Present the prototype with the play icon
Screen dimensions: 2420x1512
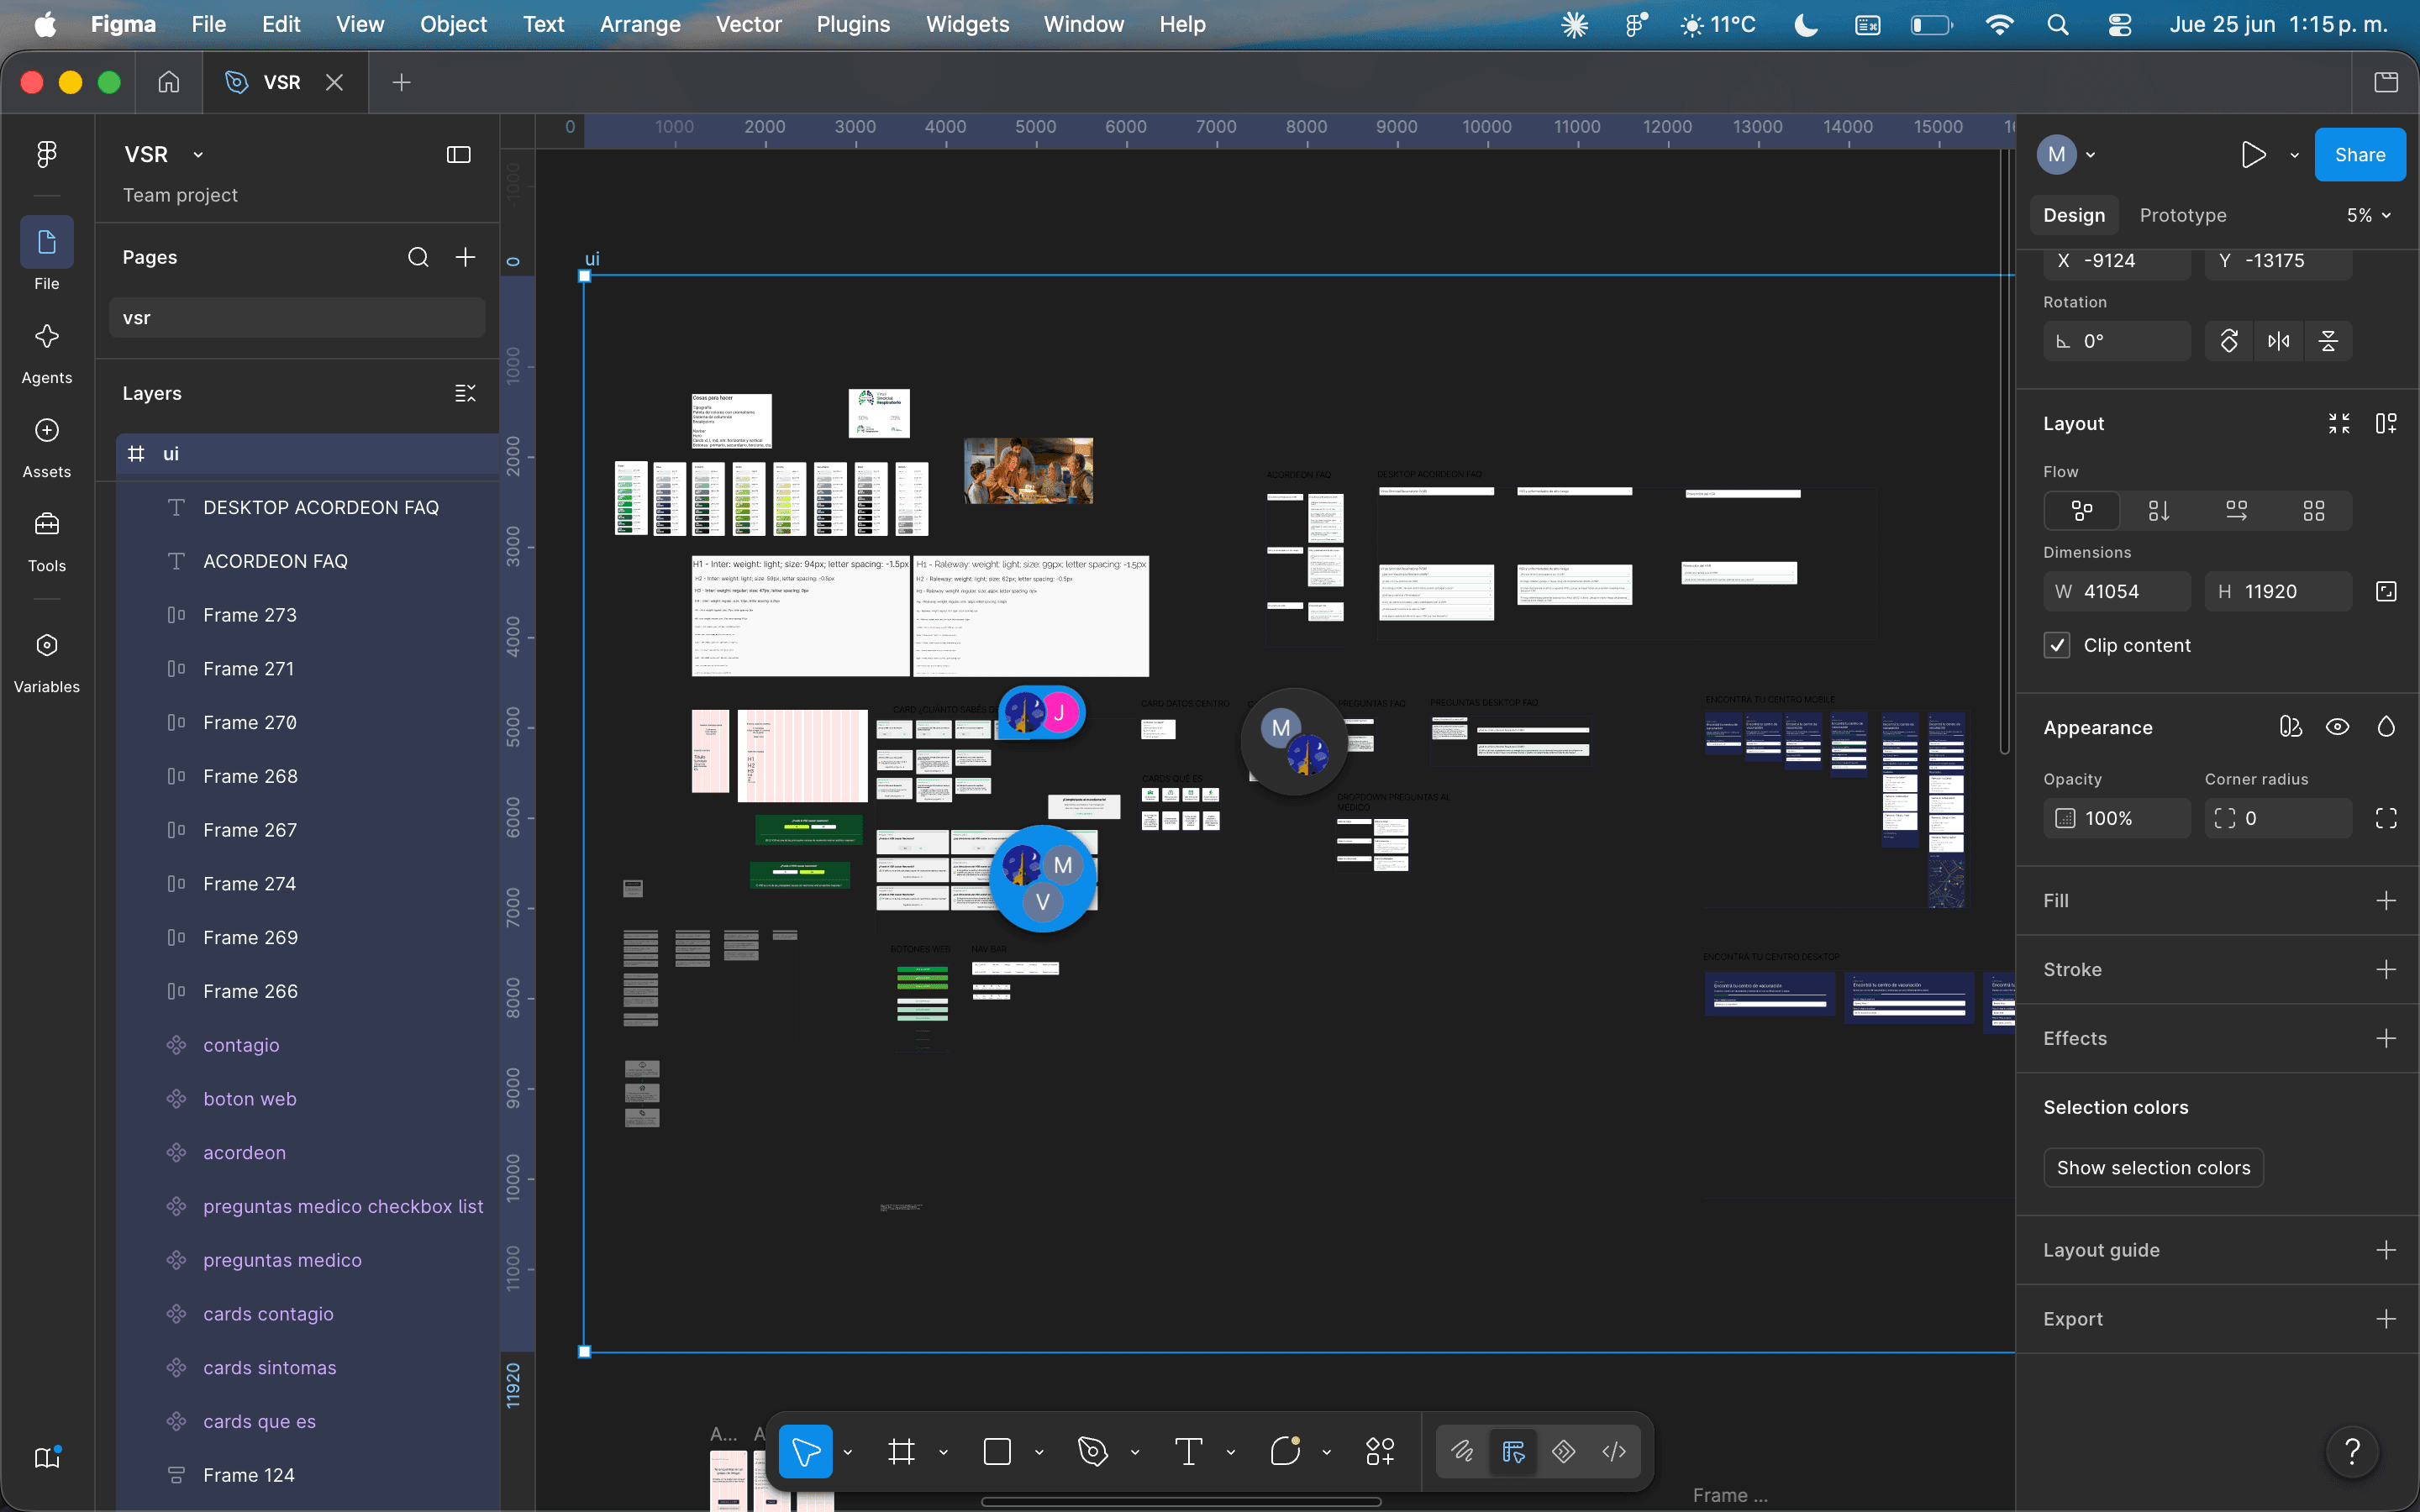pyautogui.click(x=2253, y=155)
